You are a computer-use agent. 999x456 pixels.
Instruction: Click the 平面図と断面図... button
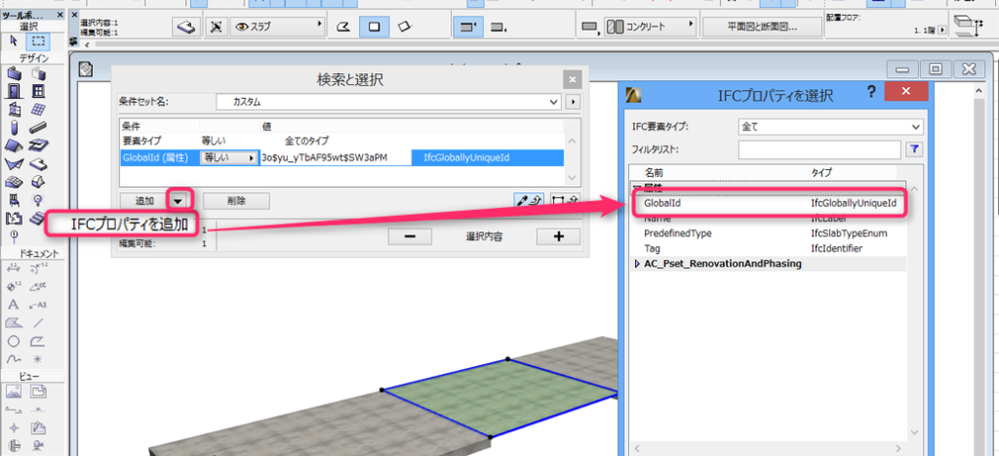click(761, 27)
